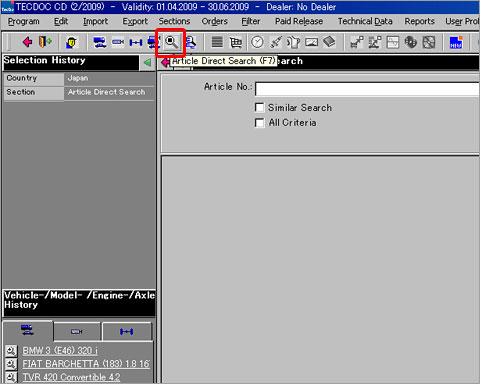This screenshot has height=384, width=480.
Task: Tick the All Criteria checkbox
Action: [x=259, y=122]
